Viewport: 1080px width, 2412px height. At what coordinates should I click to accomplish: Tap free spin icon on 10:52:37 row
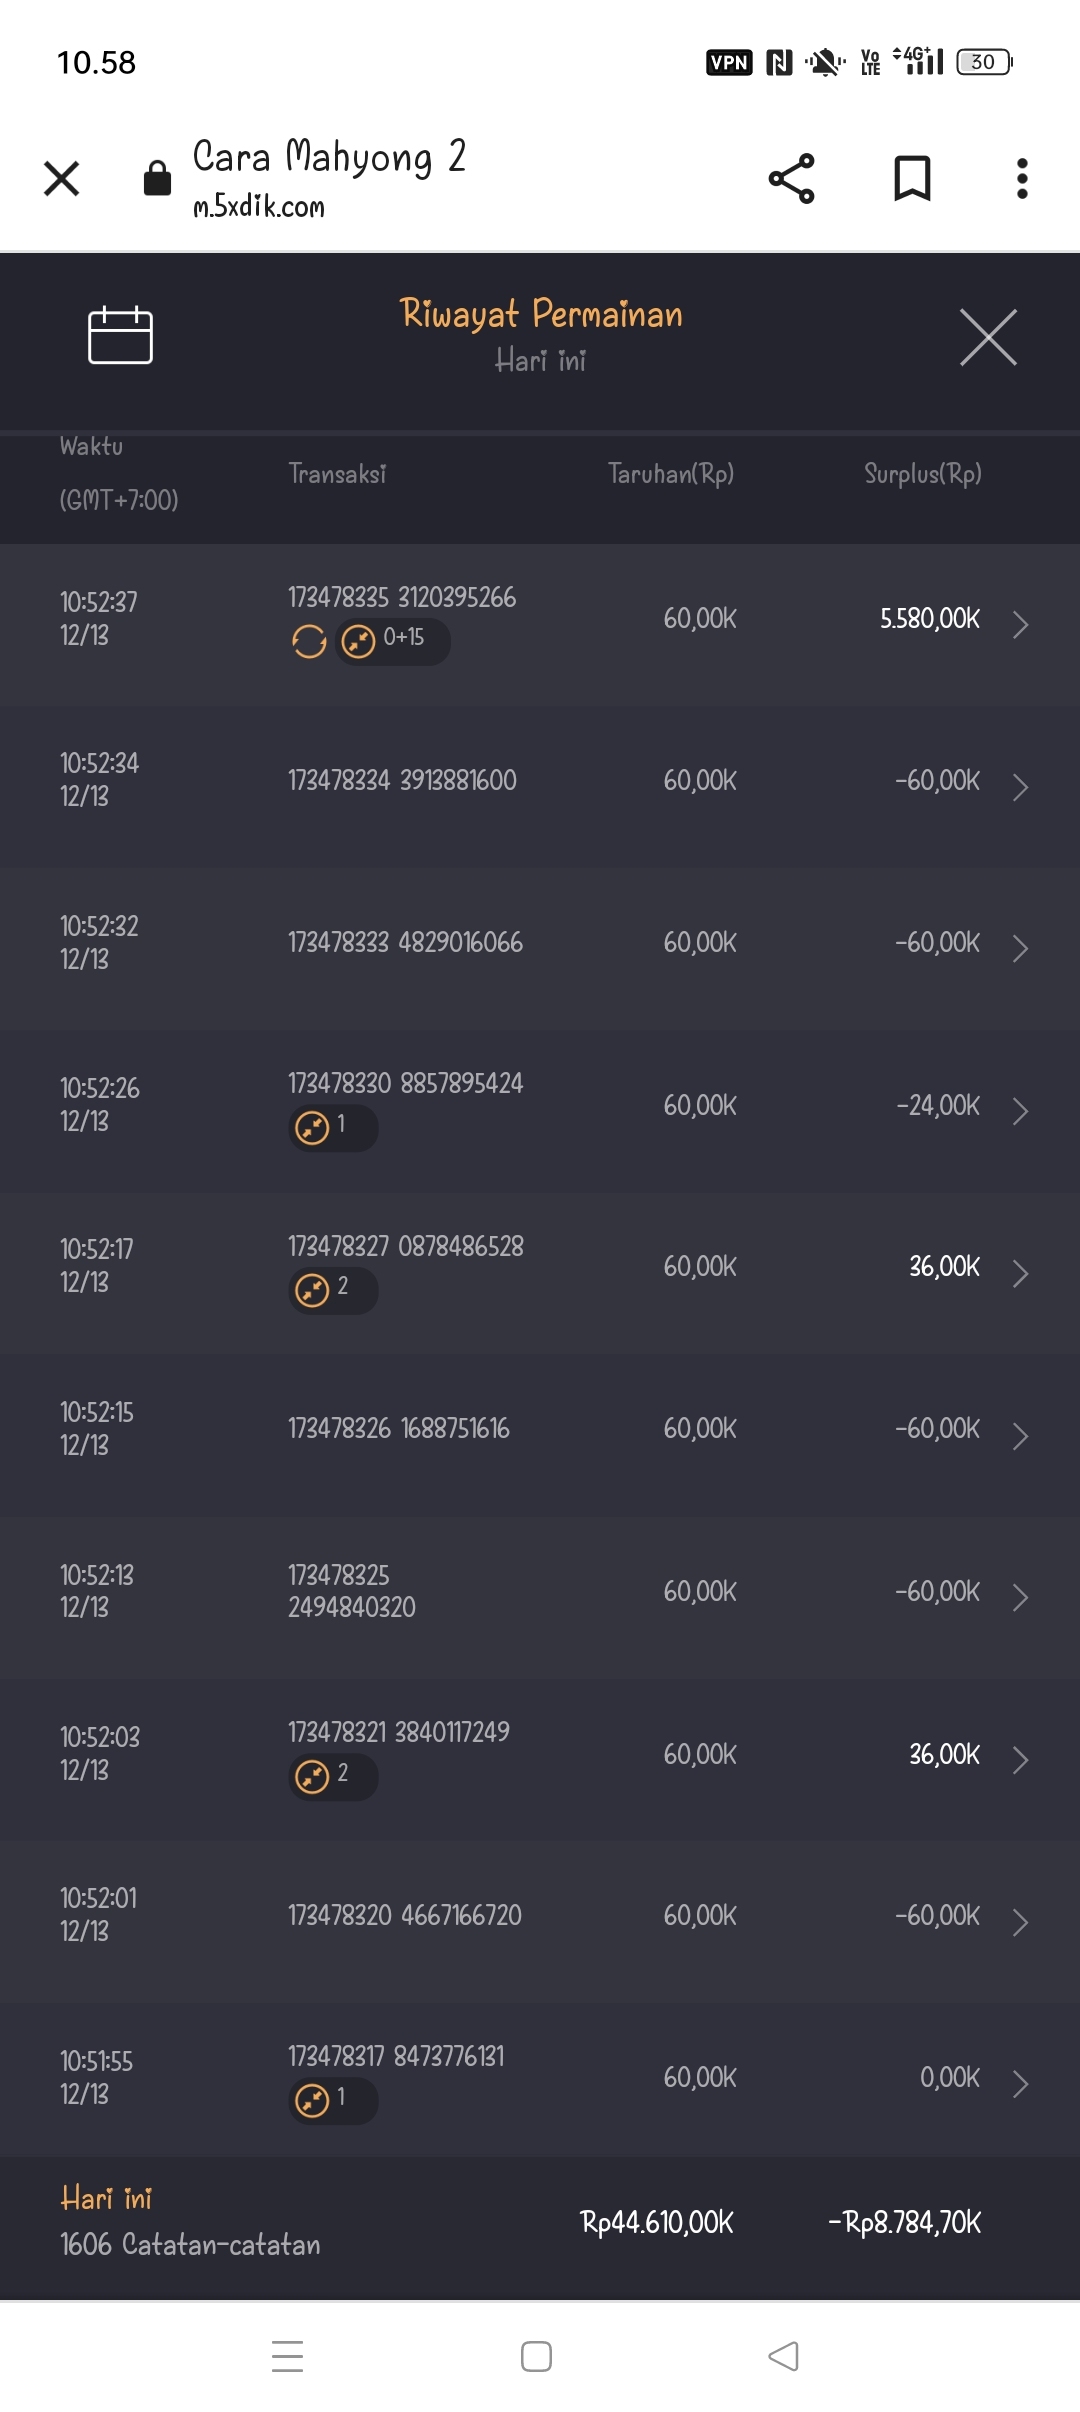(309, 641)
